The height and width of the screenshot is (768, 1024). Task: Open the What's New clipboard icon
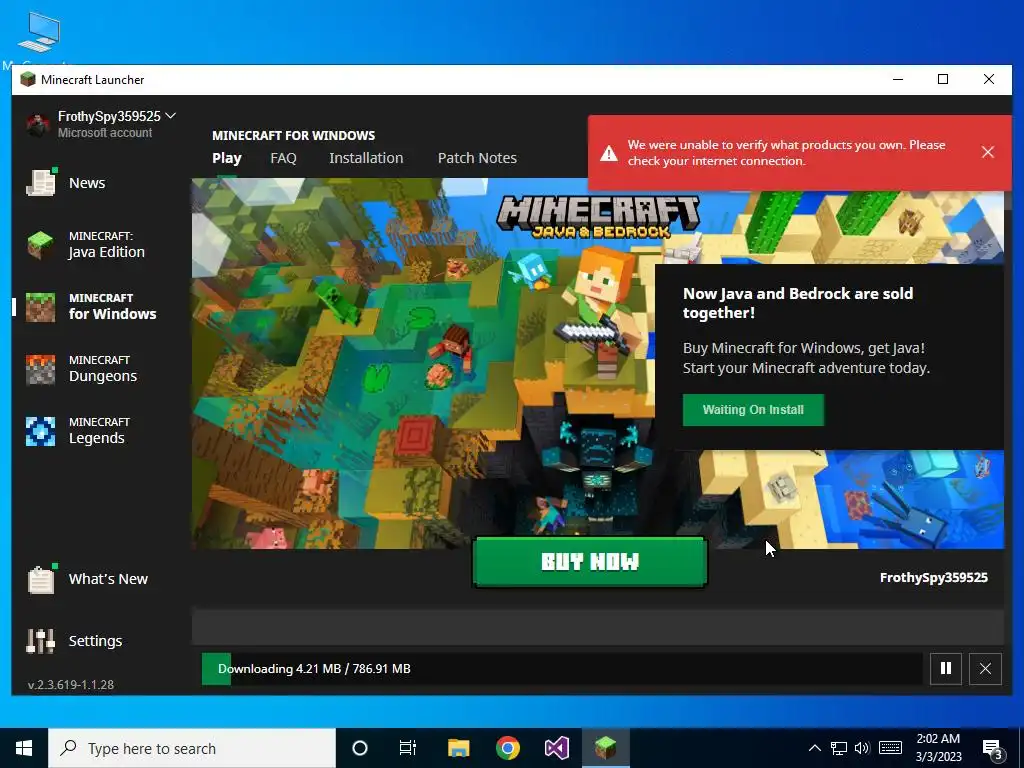[41, 579]
